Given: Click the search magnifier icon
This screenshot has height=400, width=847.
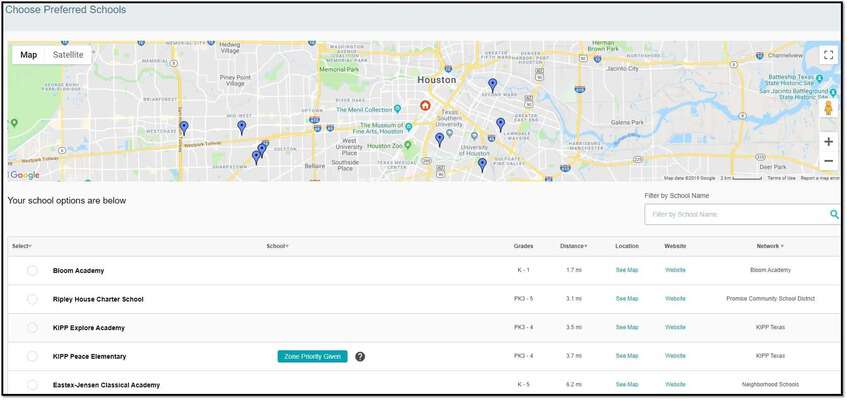Looking at the screenshot, I should [x=834, y=215].
